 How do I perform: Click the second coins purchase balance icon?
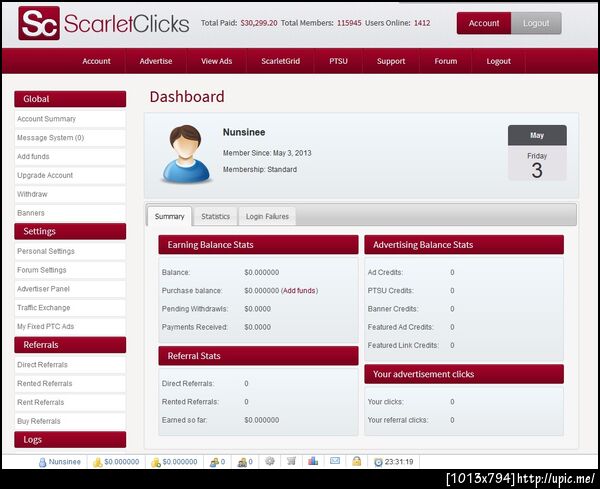(156, 462)
